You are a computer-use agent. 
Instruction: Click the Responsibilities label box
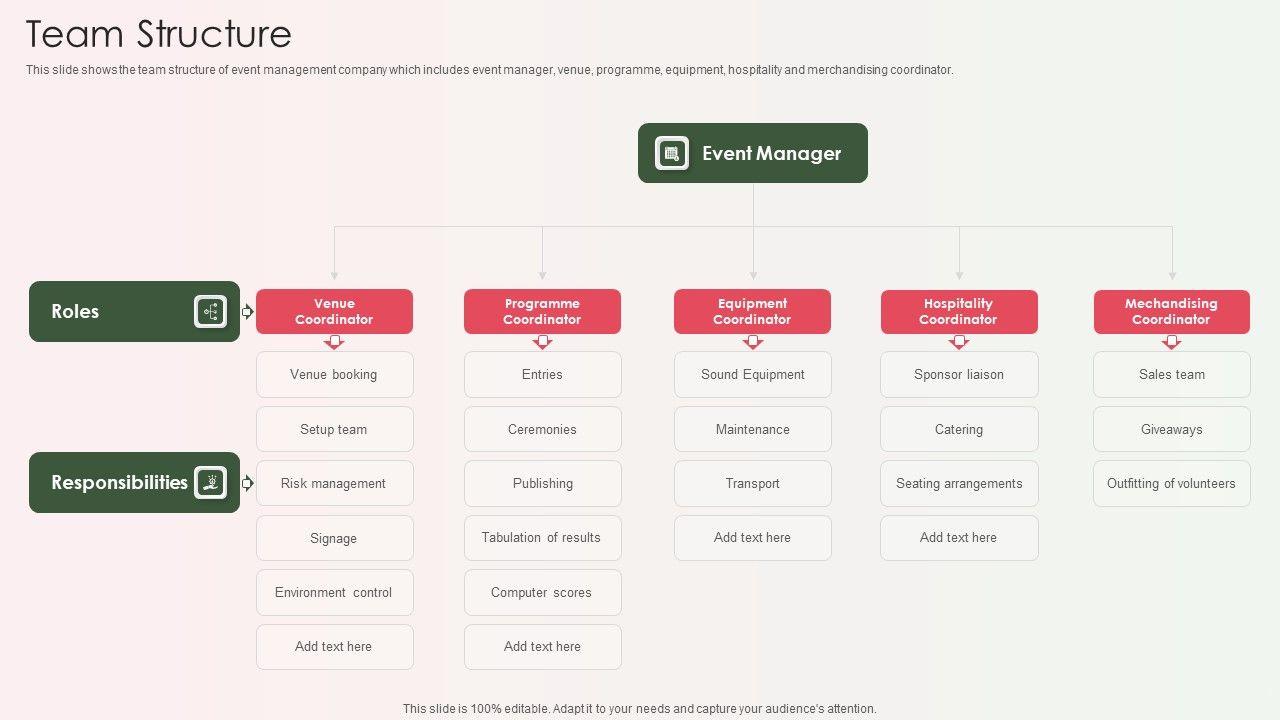[x=134, y=483]
